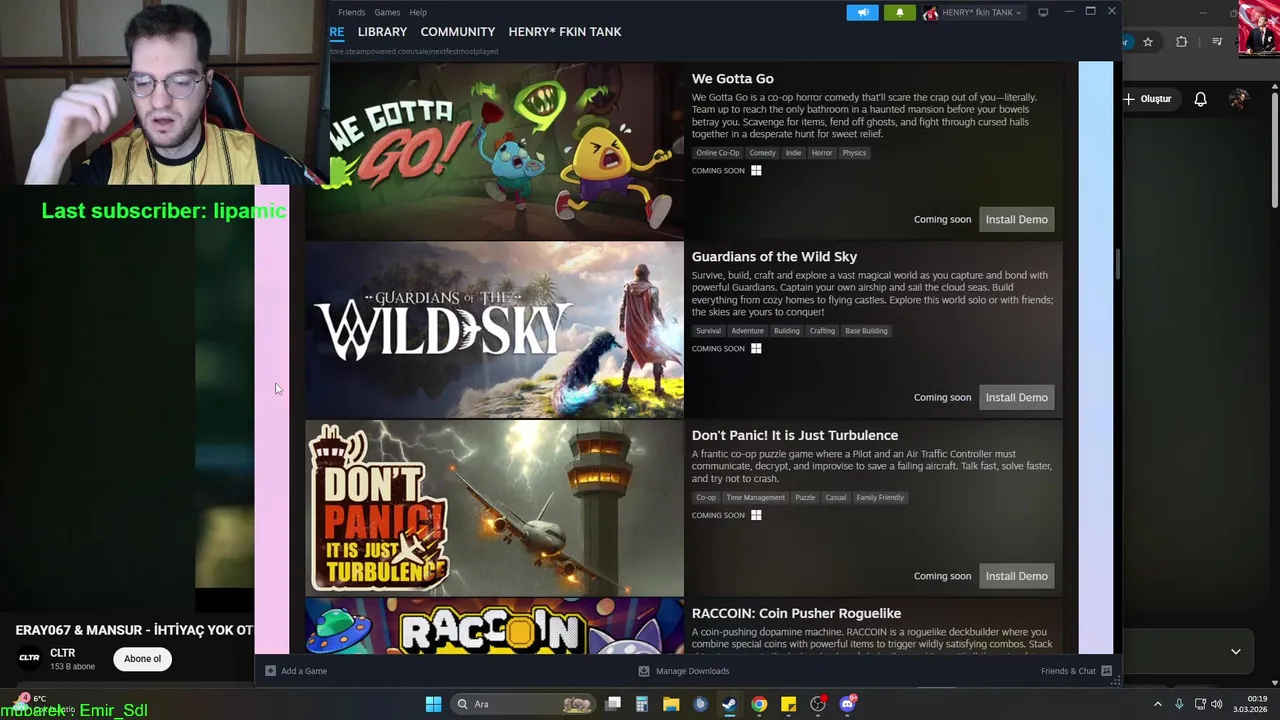Viewport: 1280px width, 720px height.
Task: Open Sticky Notes from taskbar
Action: 788,704
